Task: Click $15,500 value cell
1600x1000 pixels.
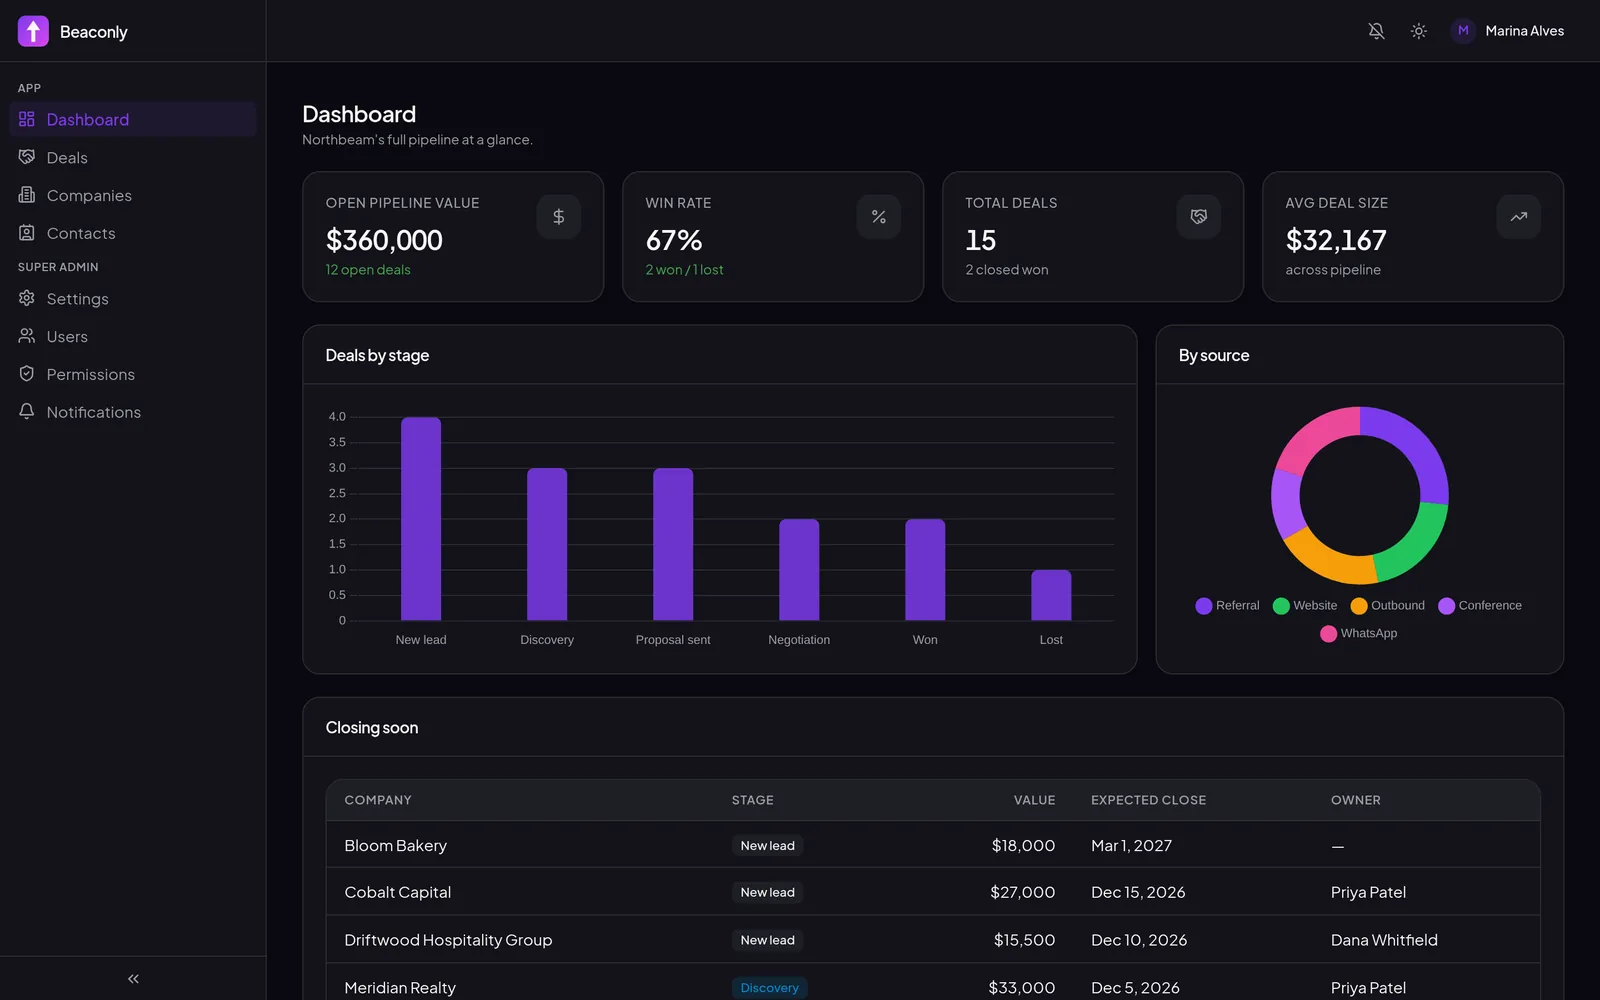Action: click(x=1024, y=940)
